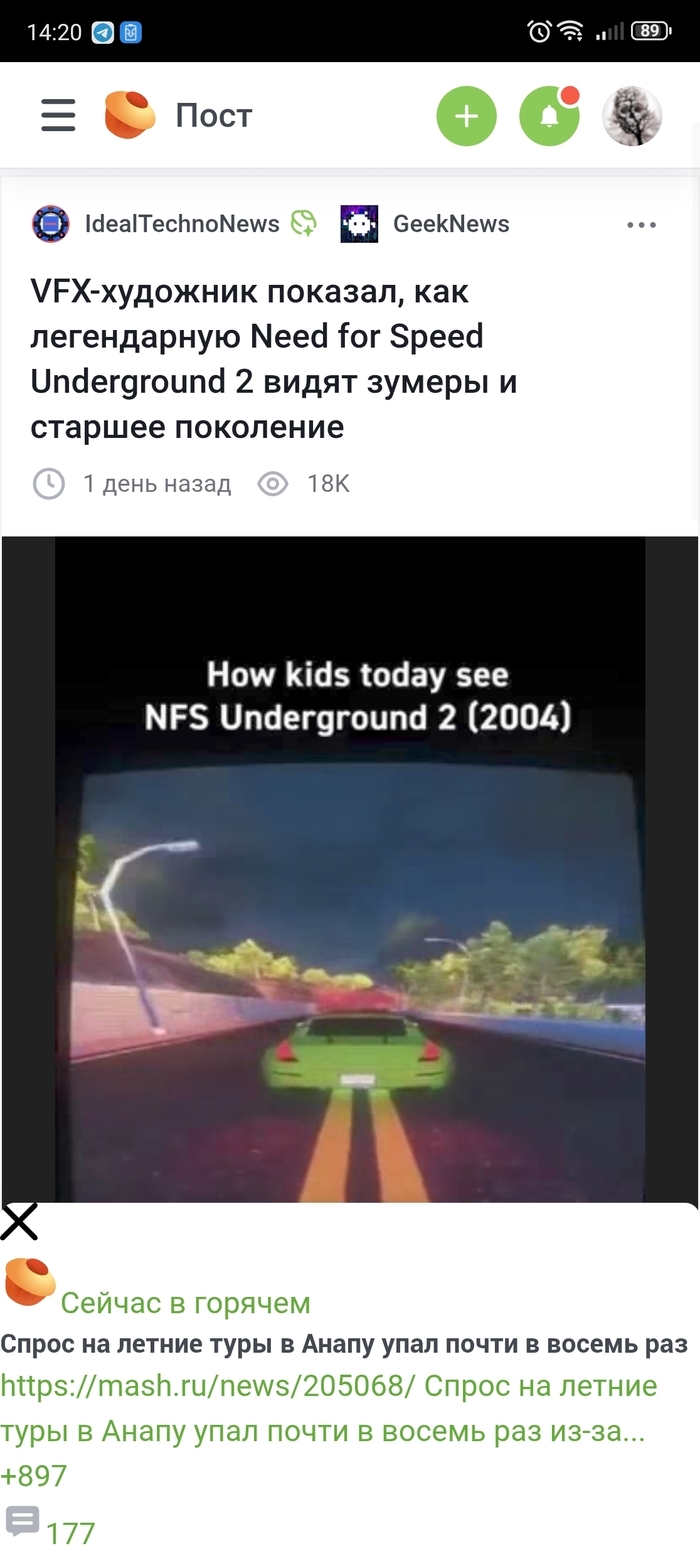Open "Сейчас в горячем" section

(x=185, y=1303)
